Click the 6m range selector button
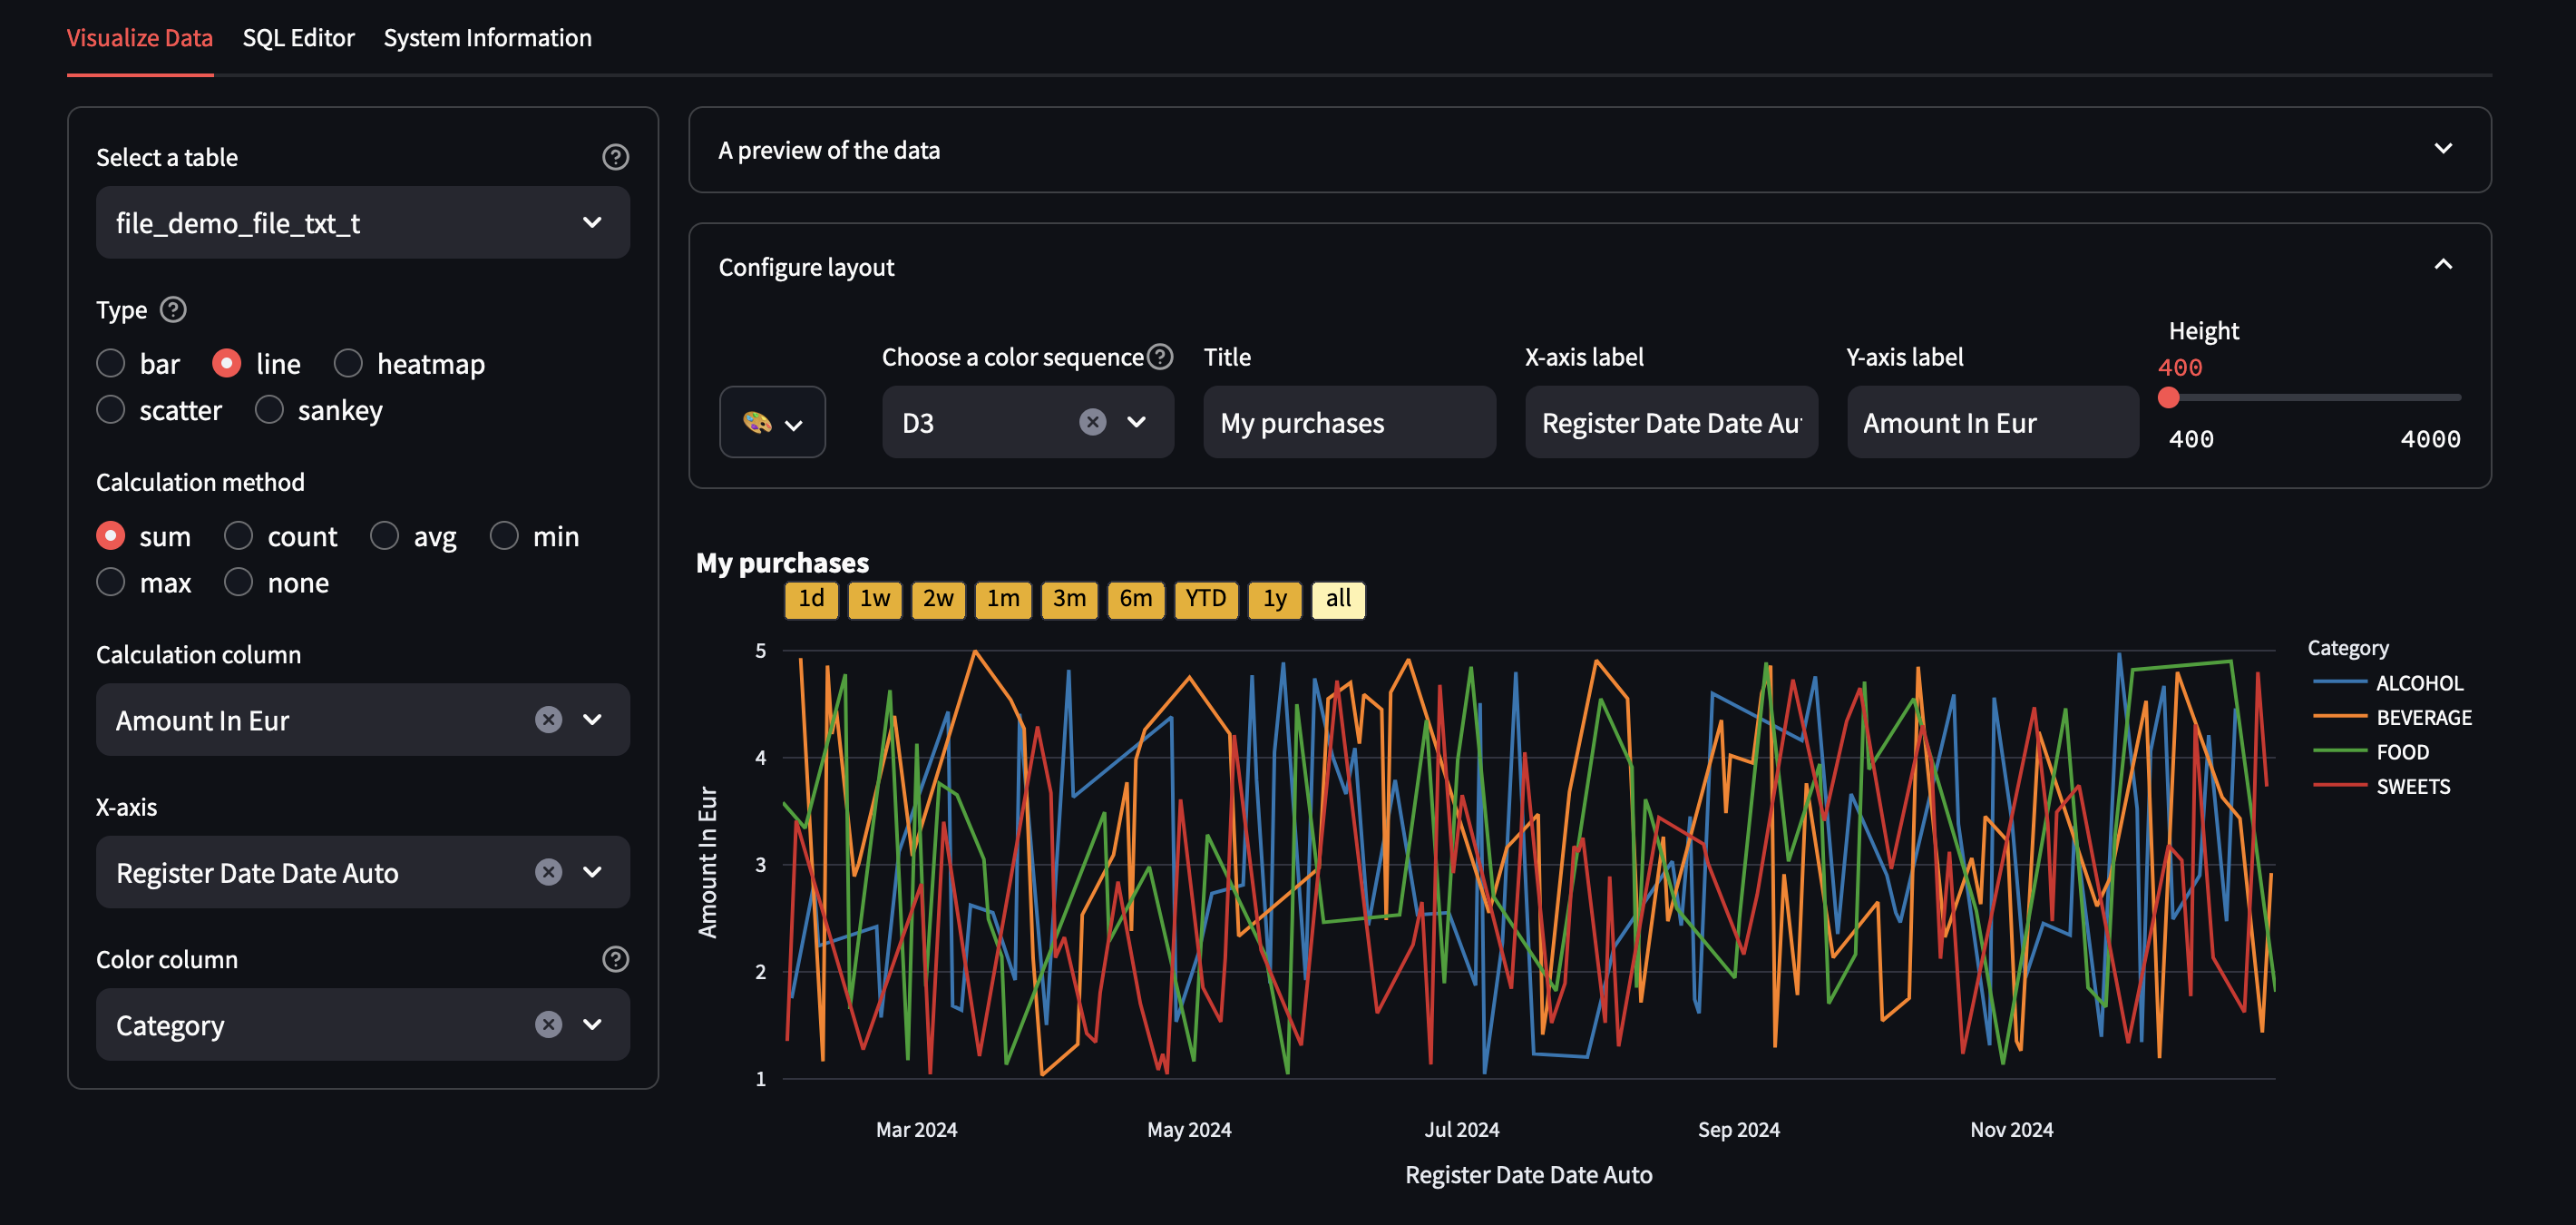Screen dimensions: 2576x1225 coord(1135,599)
